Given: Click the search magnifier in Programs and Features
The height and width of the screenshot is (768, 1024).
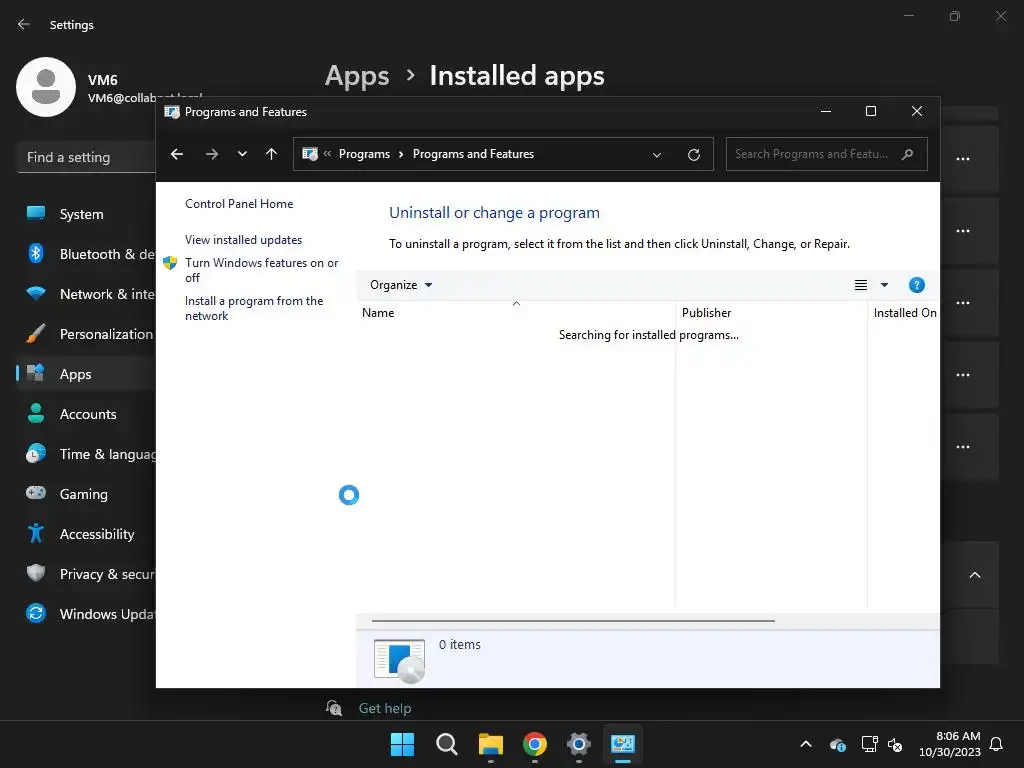Looking at the screenshot, I should coord(907,154).
